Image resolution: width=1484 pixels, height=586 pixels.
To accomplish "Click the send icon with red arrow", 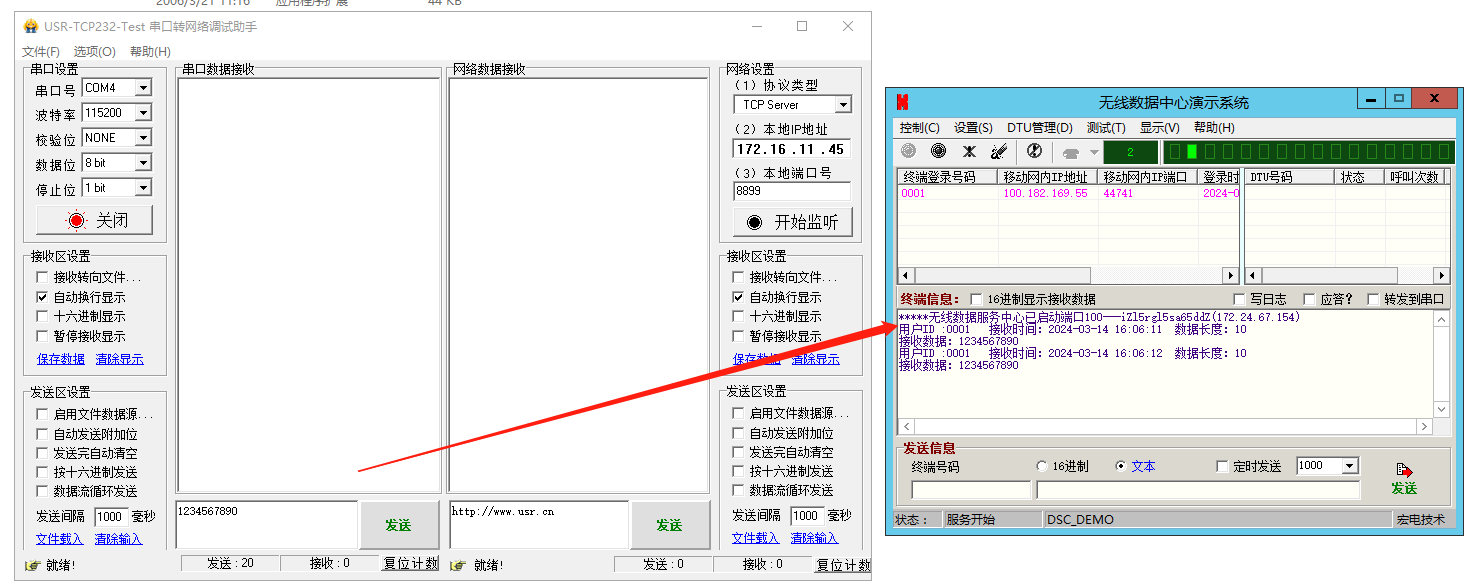I will pos(1404,470).
